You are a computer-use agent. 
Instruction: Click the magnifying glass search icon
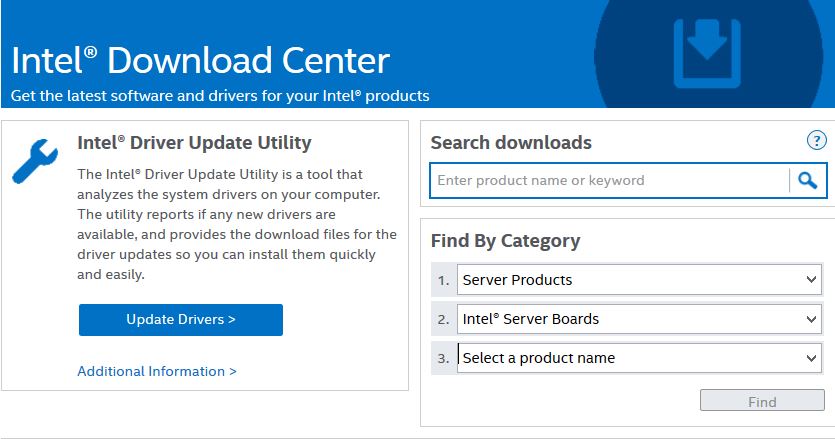tap(808, 181)
